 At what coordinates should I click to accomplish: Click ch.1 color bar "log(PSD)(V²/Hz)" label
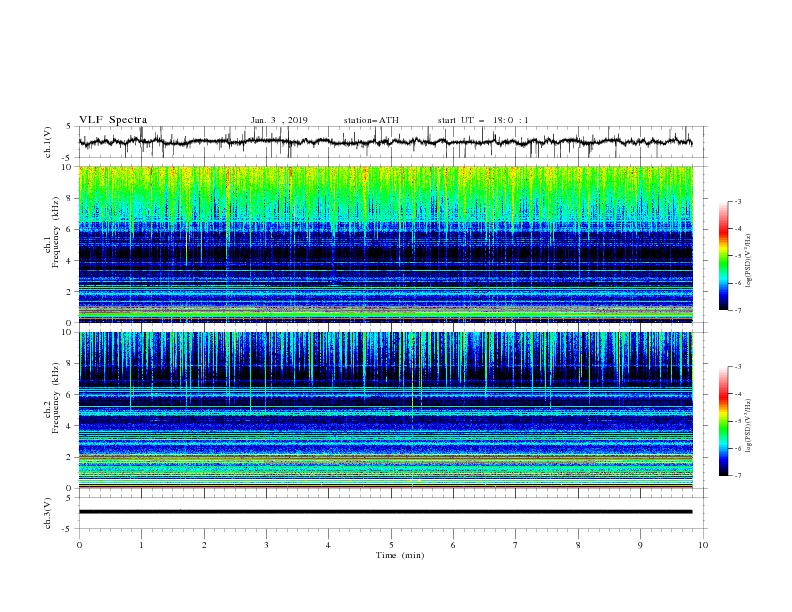point(749,261)
